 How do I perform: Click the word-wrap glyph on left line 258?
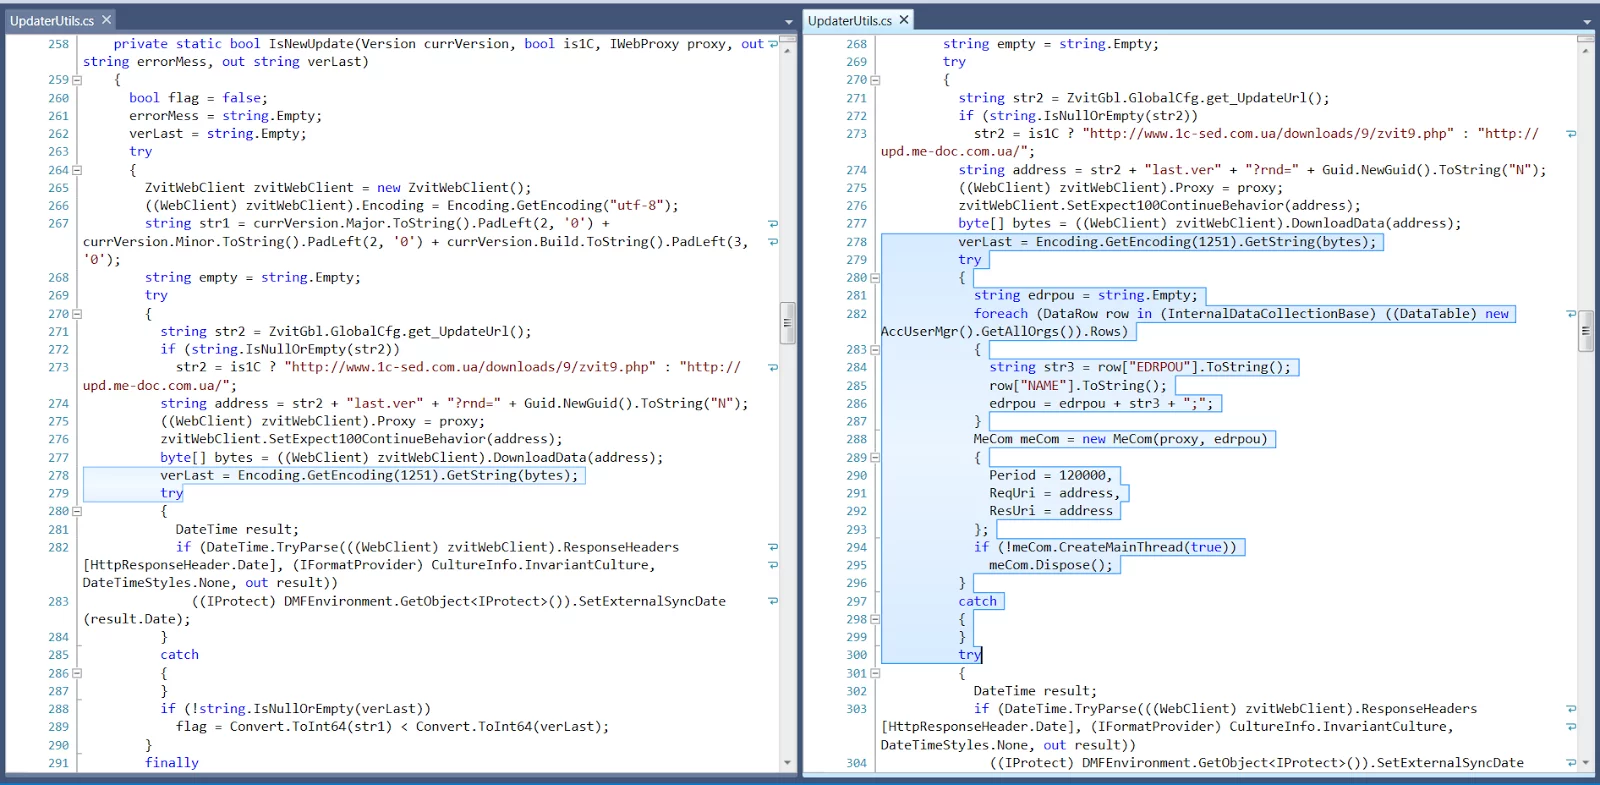coord(773,44)
